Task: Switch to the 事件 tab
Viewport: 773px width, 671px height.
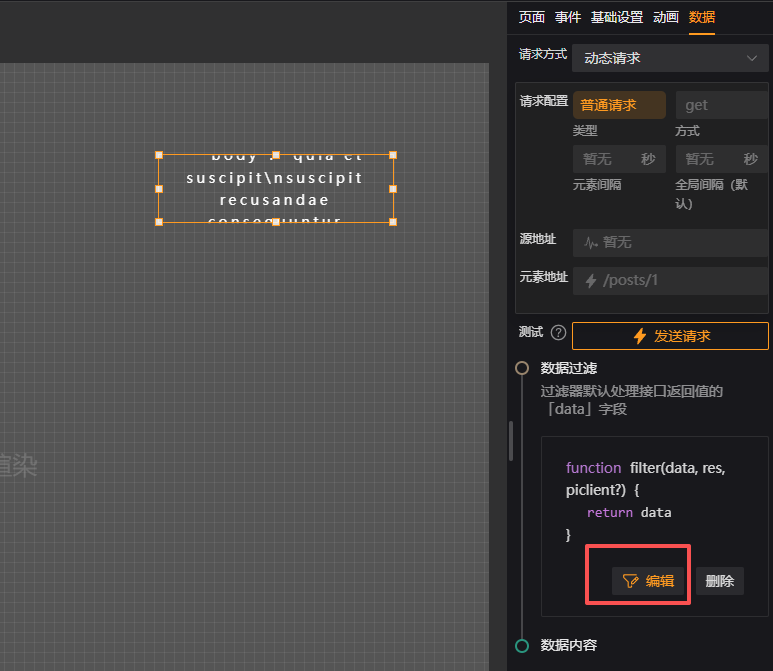Action: [x=568, y=17]
